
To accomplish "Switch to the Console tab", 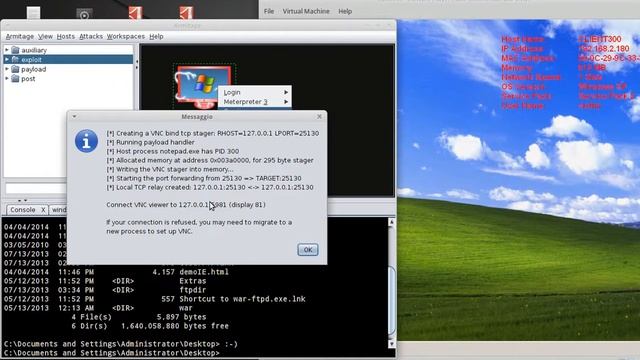I will click(x=23, y=209).
